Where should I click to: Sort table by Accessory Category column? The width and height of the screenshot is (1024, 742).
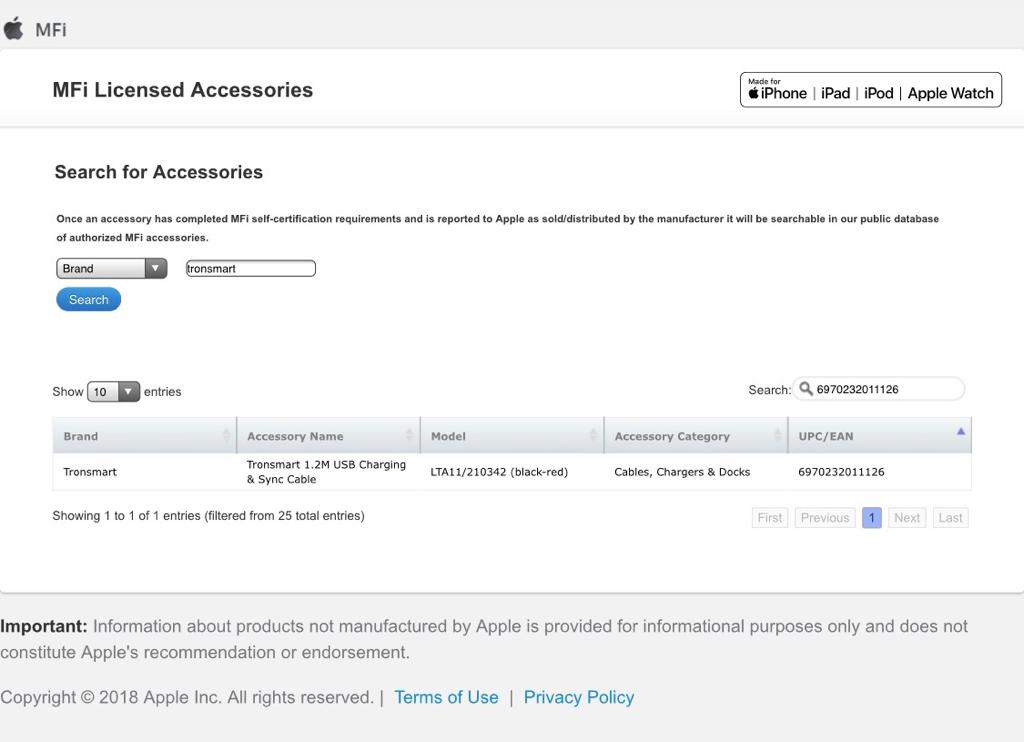pyautogui.click(x=696, y=436)
